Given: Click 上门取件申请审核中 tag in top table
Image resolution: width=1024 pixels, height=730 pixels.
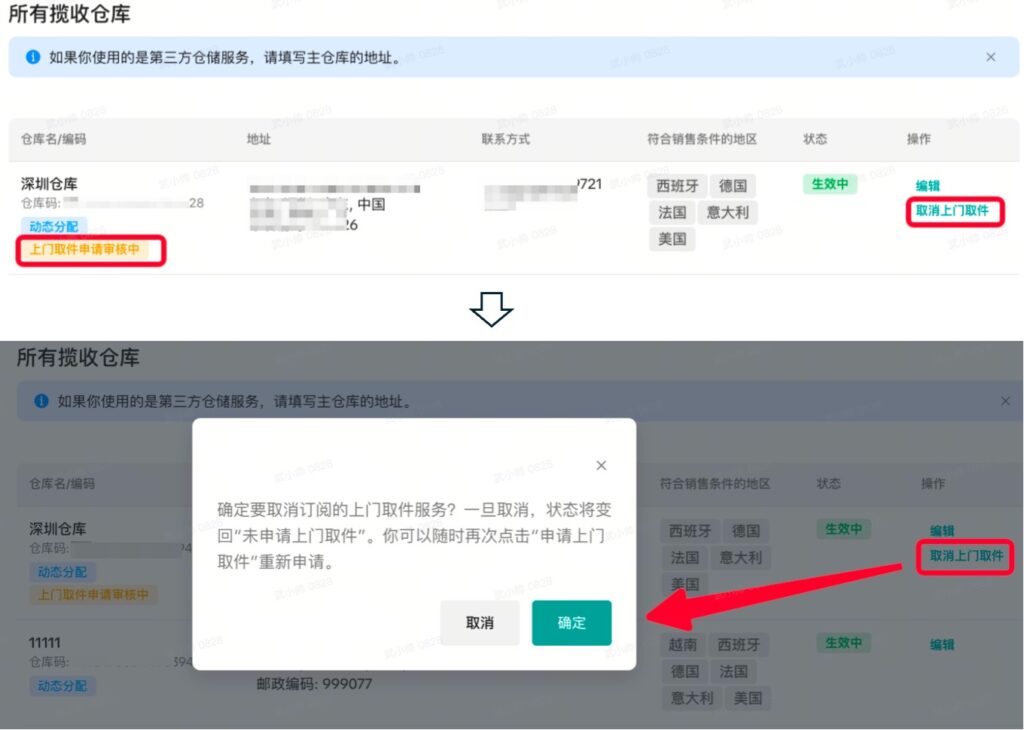Looking at the screenshot, I should click(x=84, y=249).
